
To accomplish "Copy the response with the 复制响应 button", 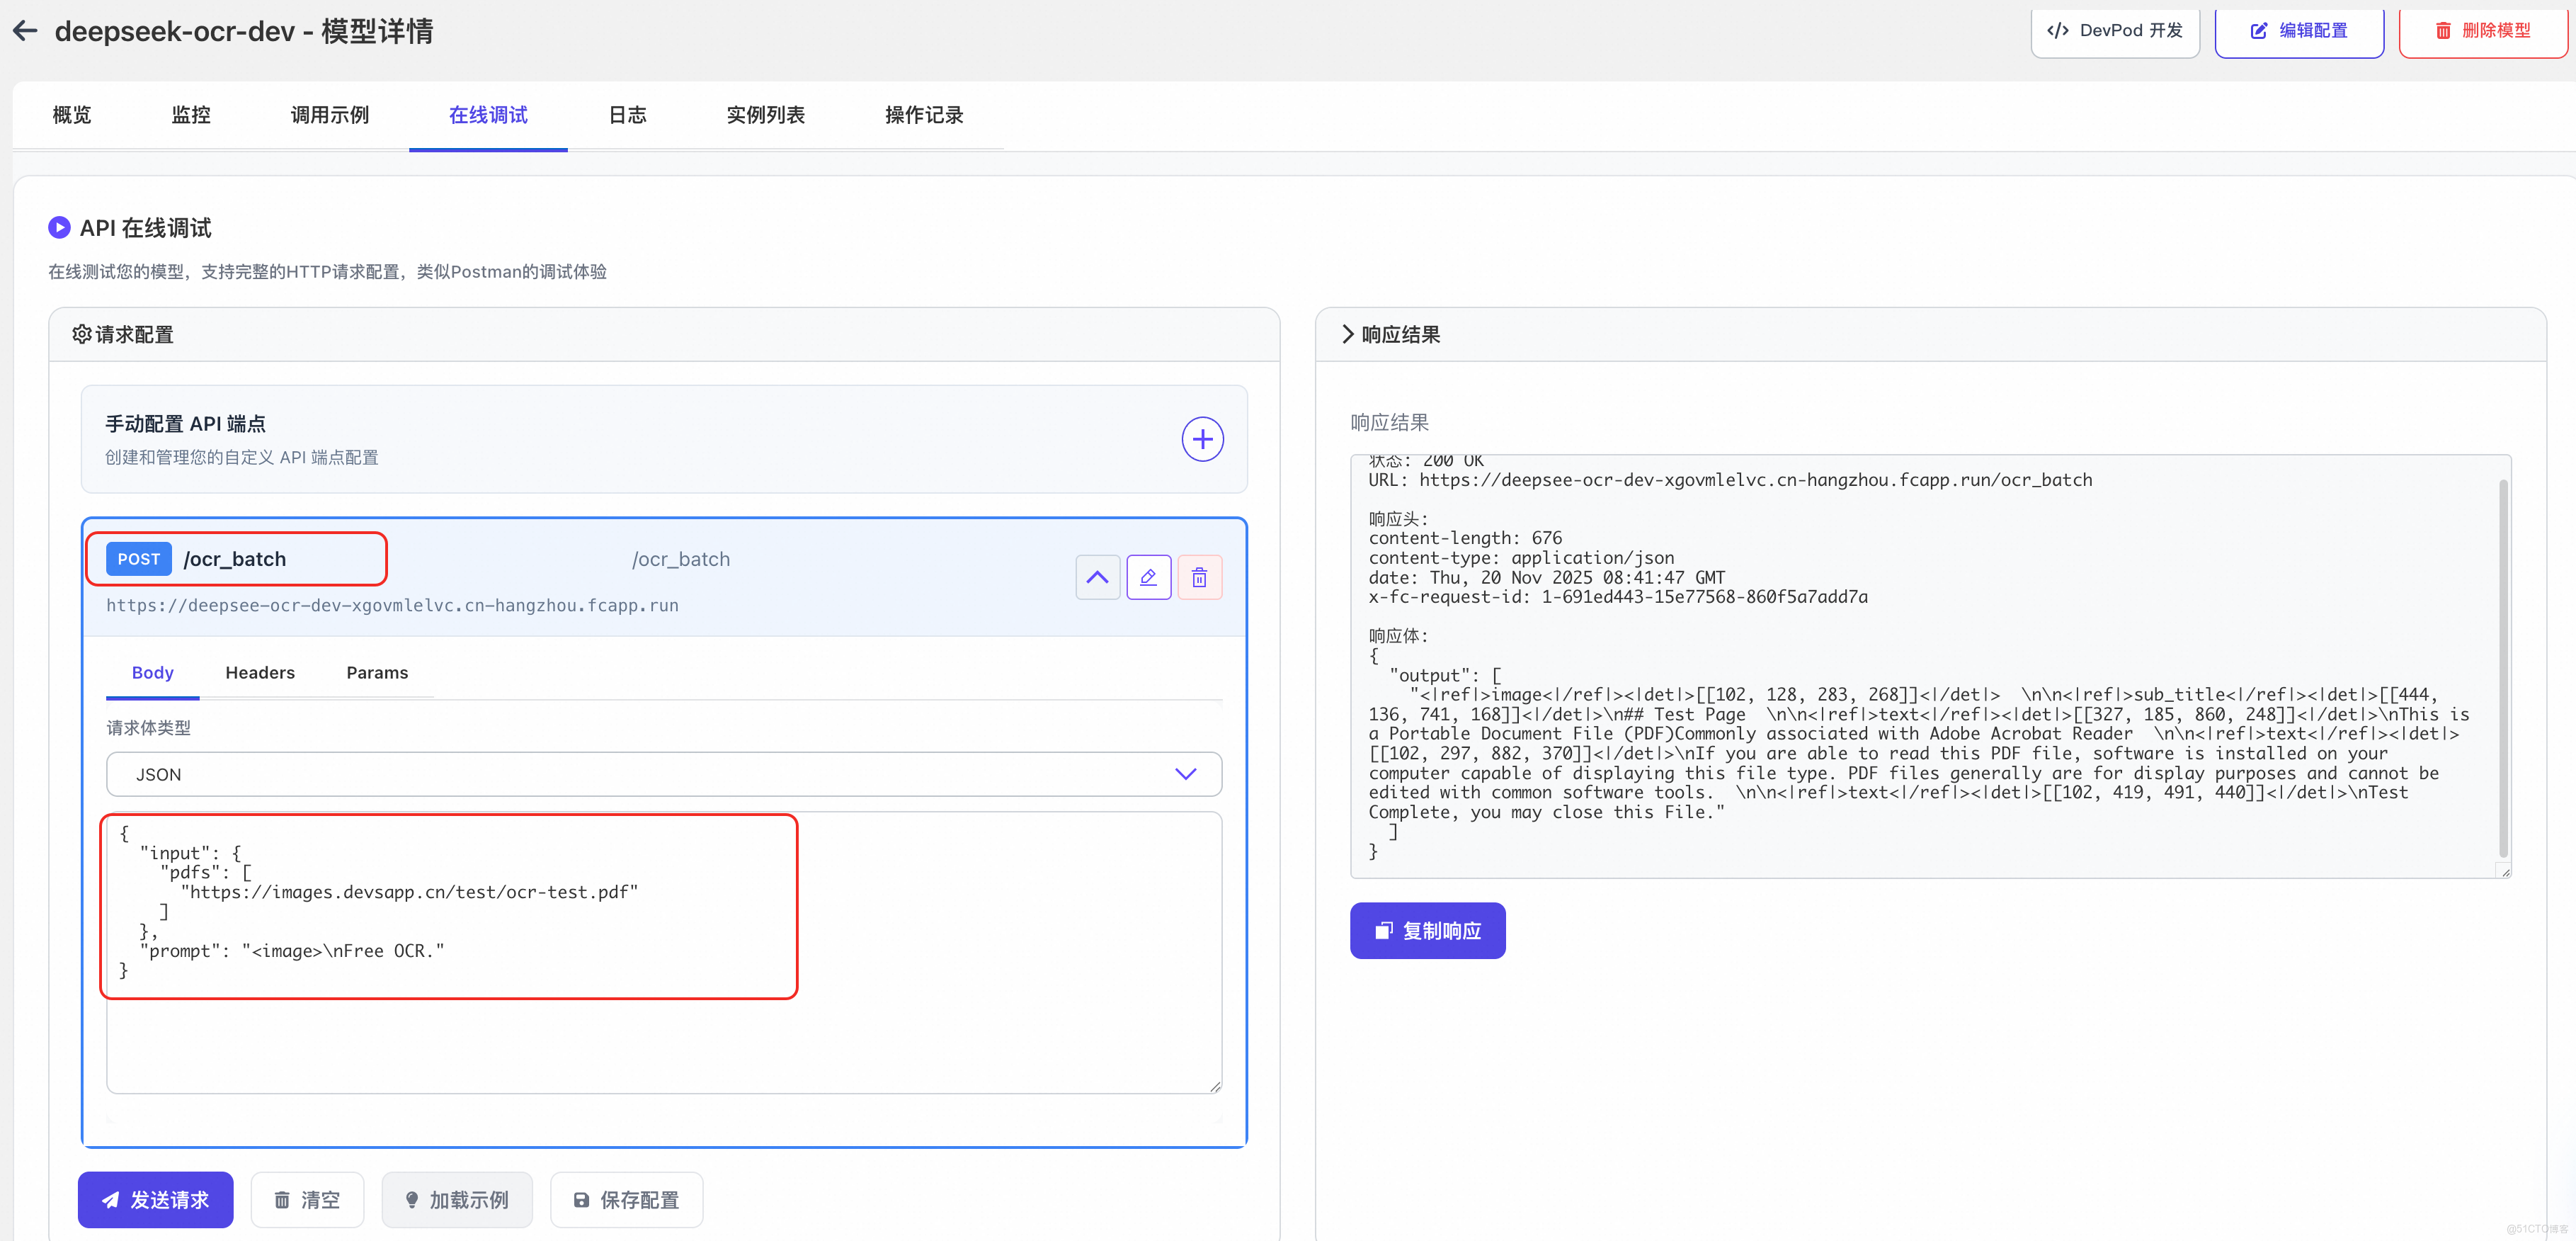I will 1427,930.
